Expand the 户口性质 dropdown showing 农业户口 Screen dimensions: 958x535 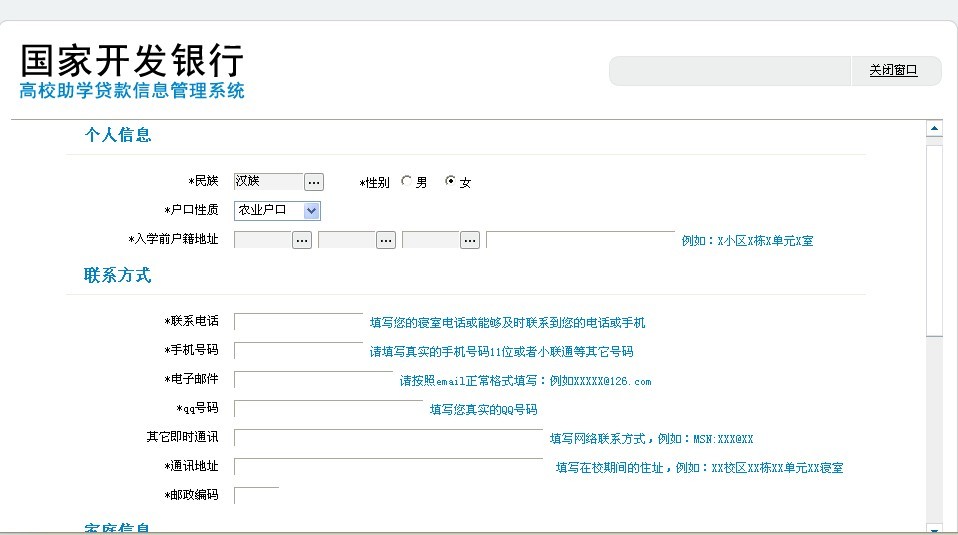(311, 211)
